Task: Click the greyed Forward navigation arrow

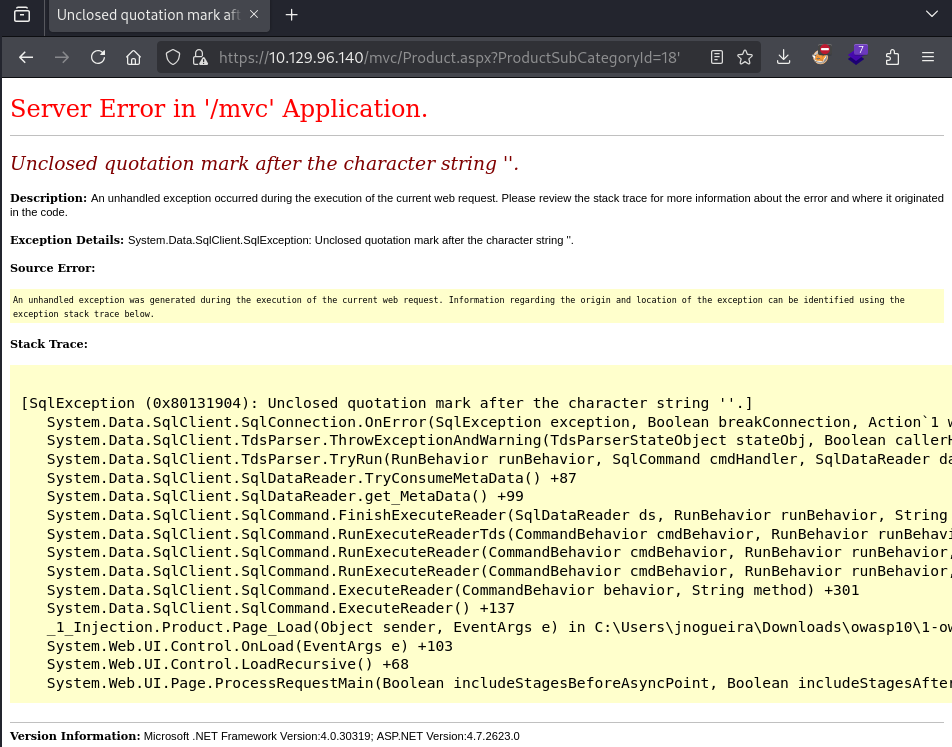Action: (61, 57)
